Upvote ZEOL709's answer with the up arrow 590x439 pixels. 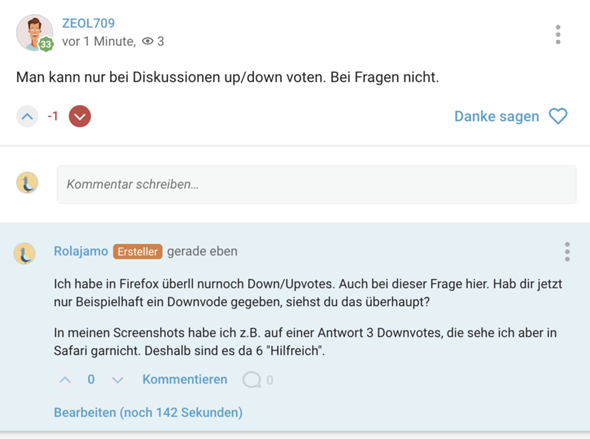(27, 116)
